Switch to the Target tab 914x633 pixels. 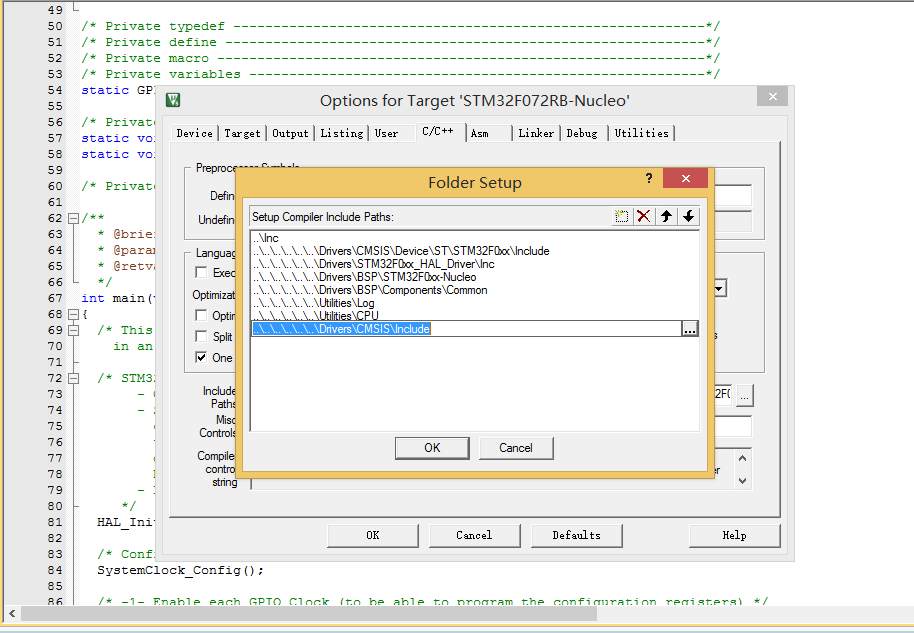pyautogui.click(x=242, y=133)
